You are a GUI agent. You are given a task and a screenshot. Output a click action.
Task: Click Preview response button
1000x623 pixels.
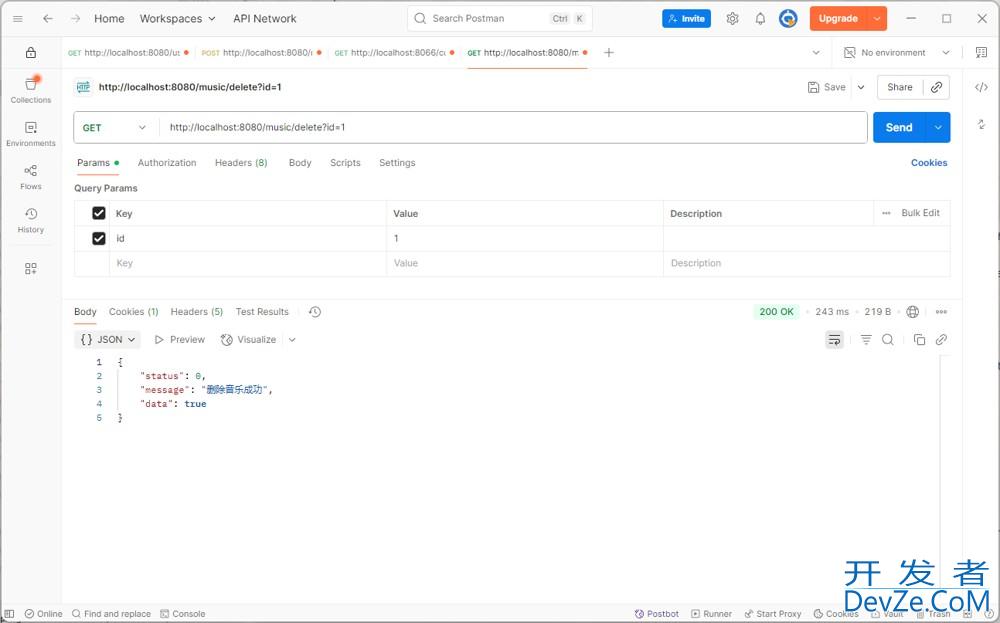180,340
